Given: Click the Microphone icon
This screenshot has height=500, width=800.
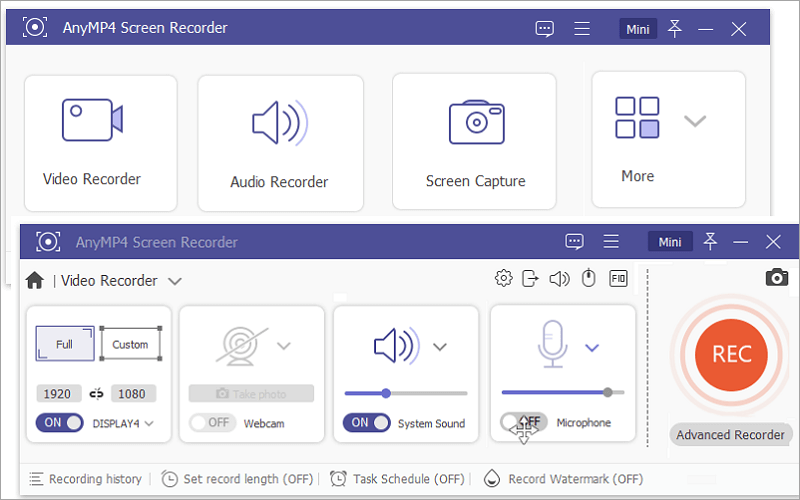Looking at the screenshot, I should (553, 344).
